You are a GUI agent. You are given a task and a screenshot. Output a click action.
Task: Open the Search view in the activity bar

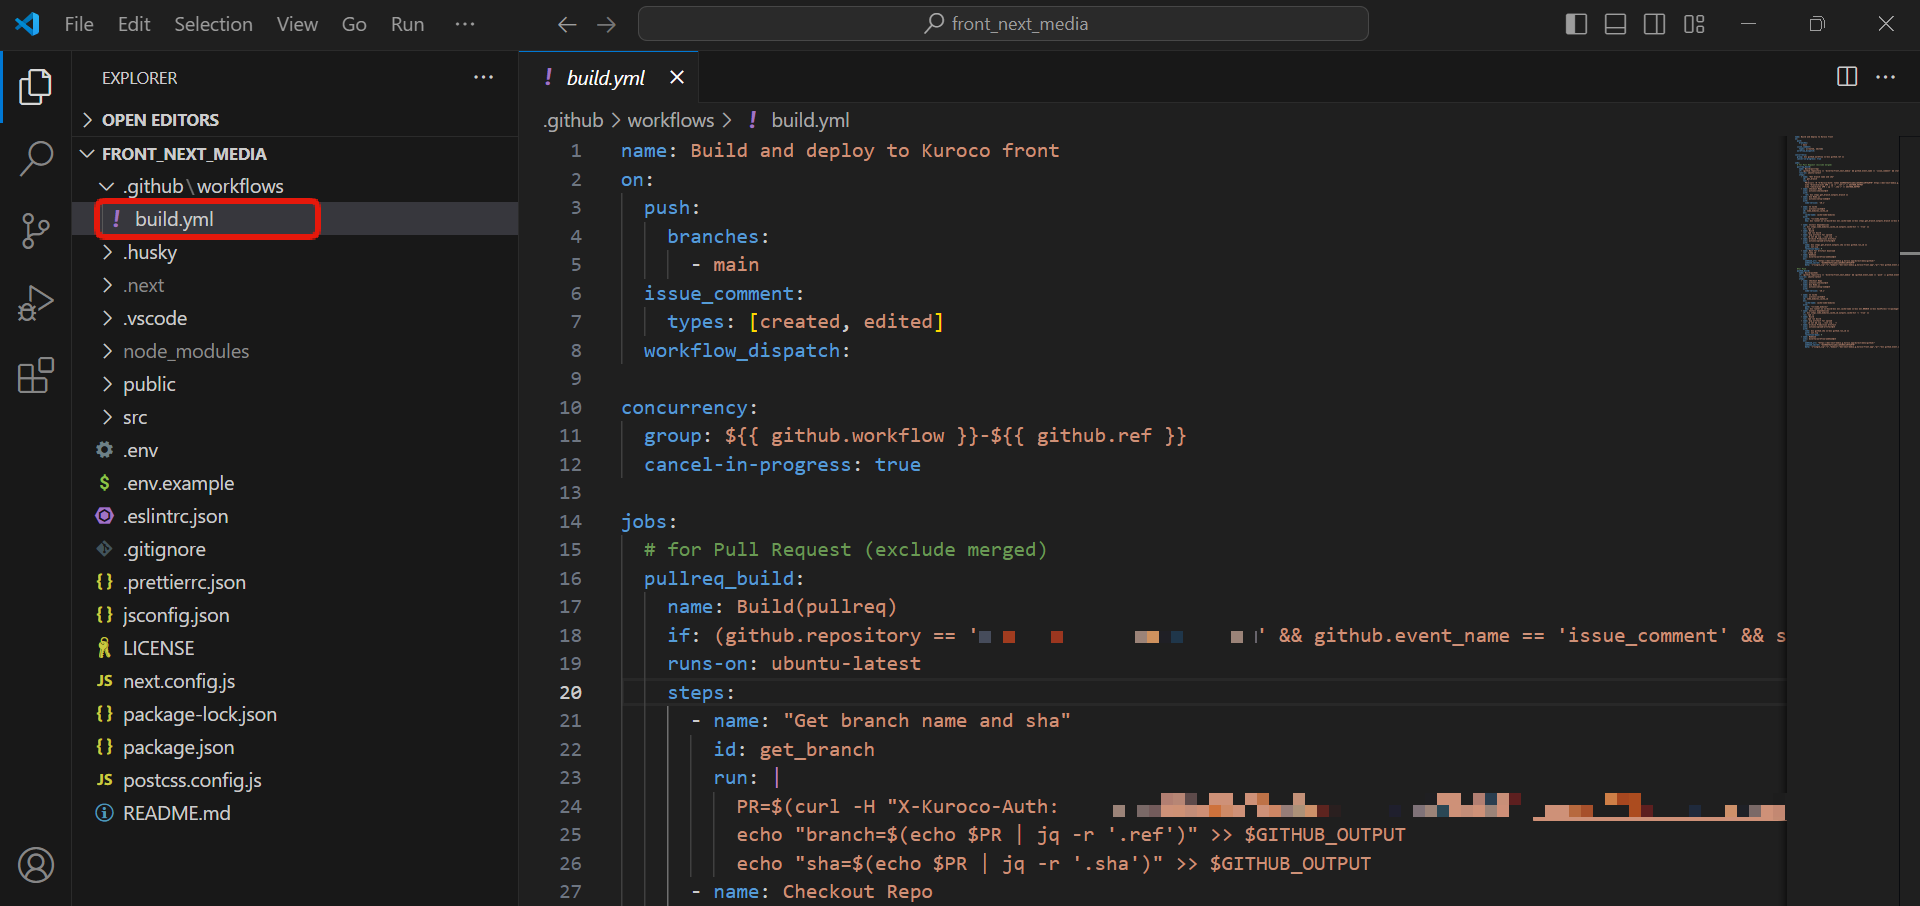(36, 159)
